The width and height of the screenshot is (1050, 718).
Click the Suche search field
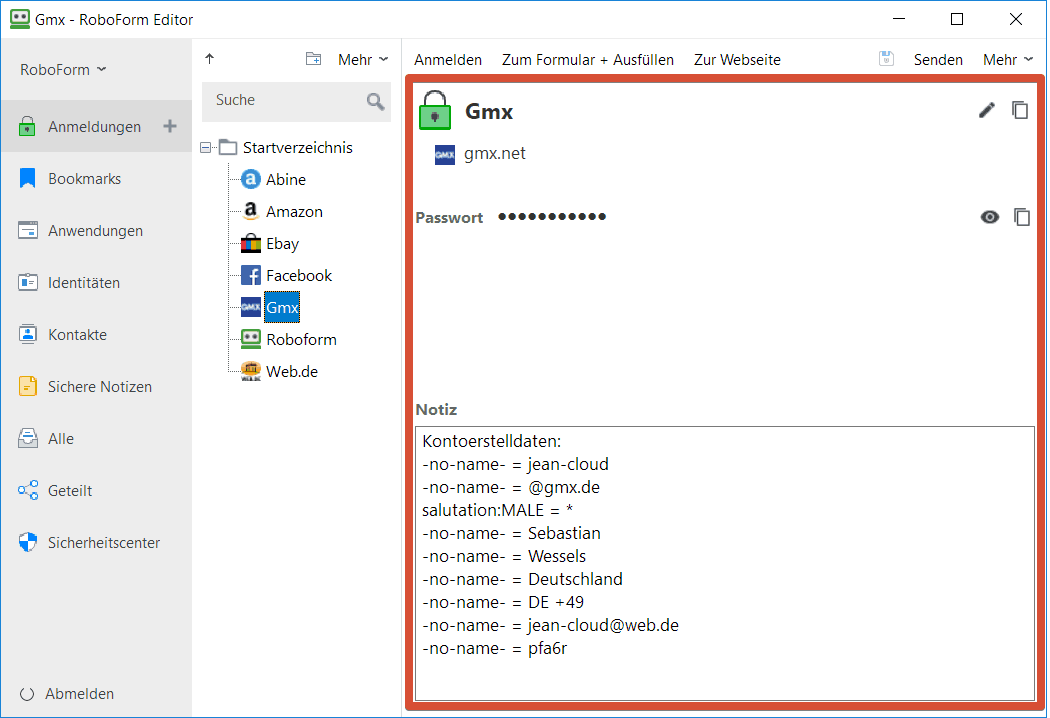point(296,101)
